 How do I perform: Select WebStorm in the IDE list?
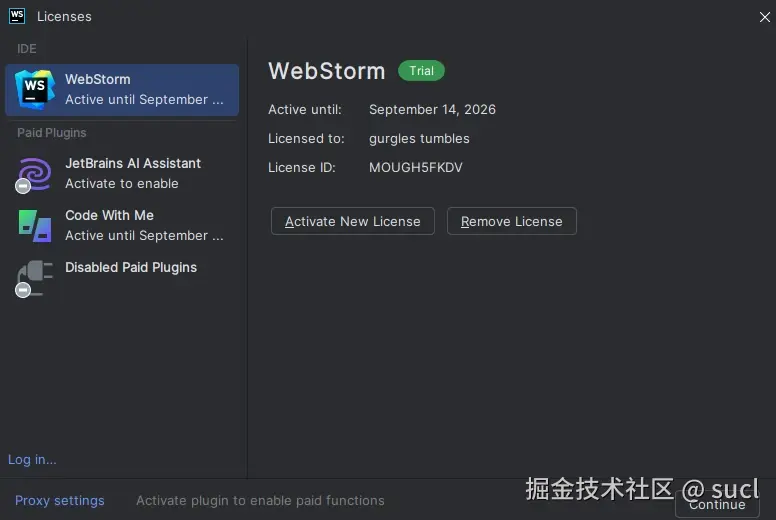coord(122,90)
